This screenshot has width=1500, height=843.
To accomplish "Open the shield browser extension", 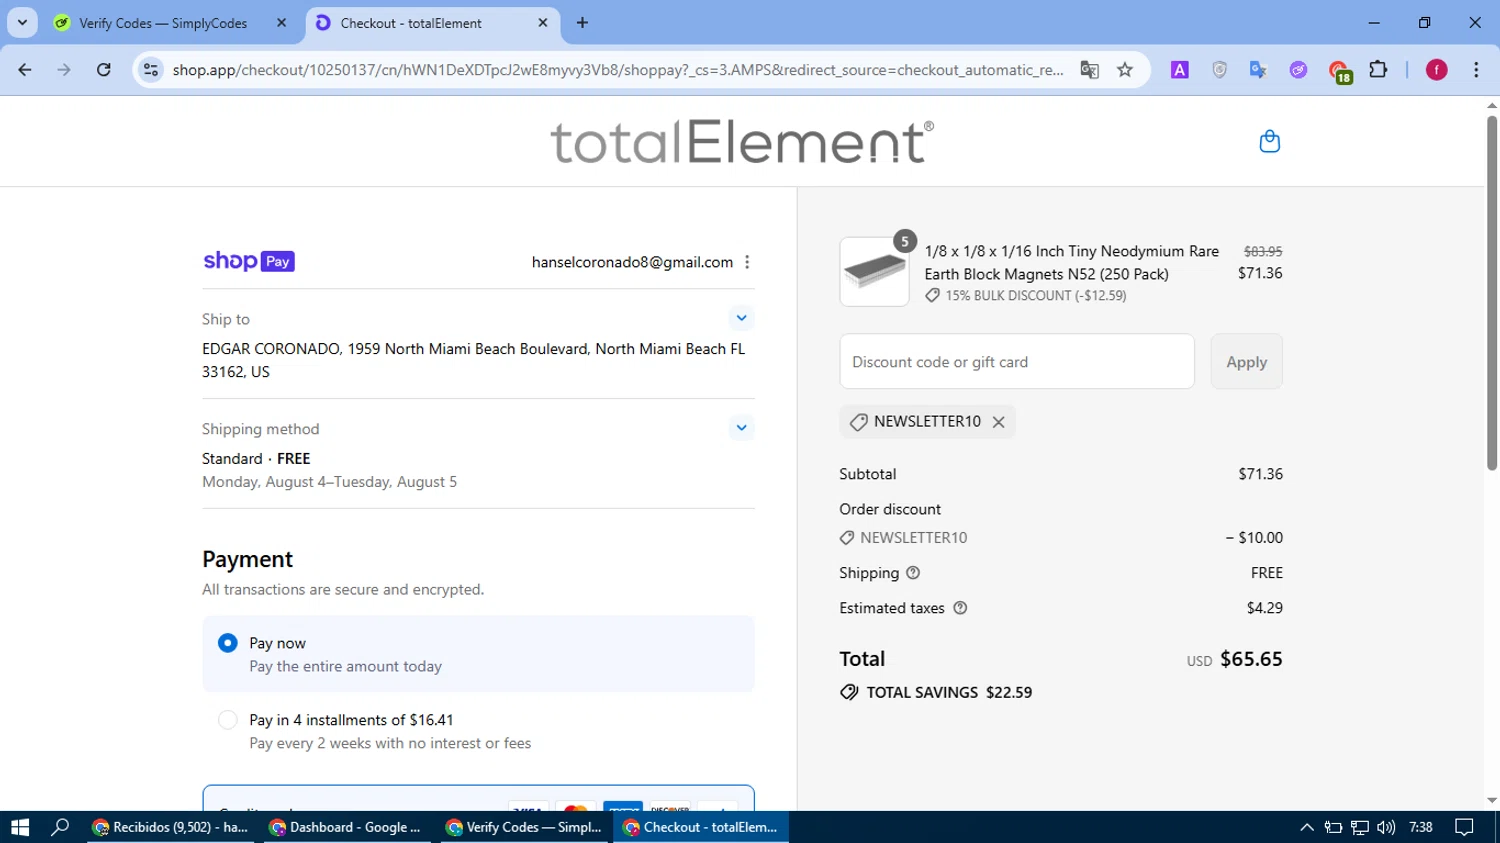I will tap(1219, 70).
